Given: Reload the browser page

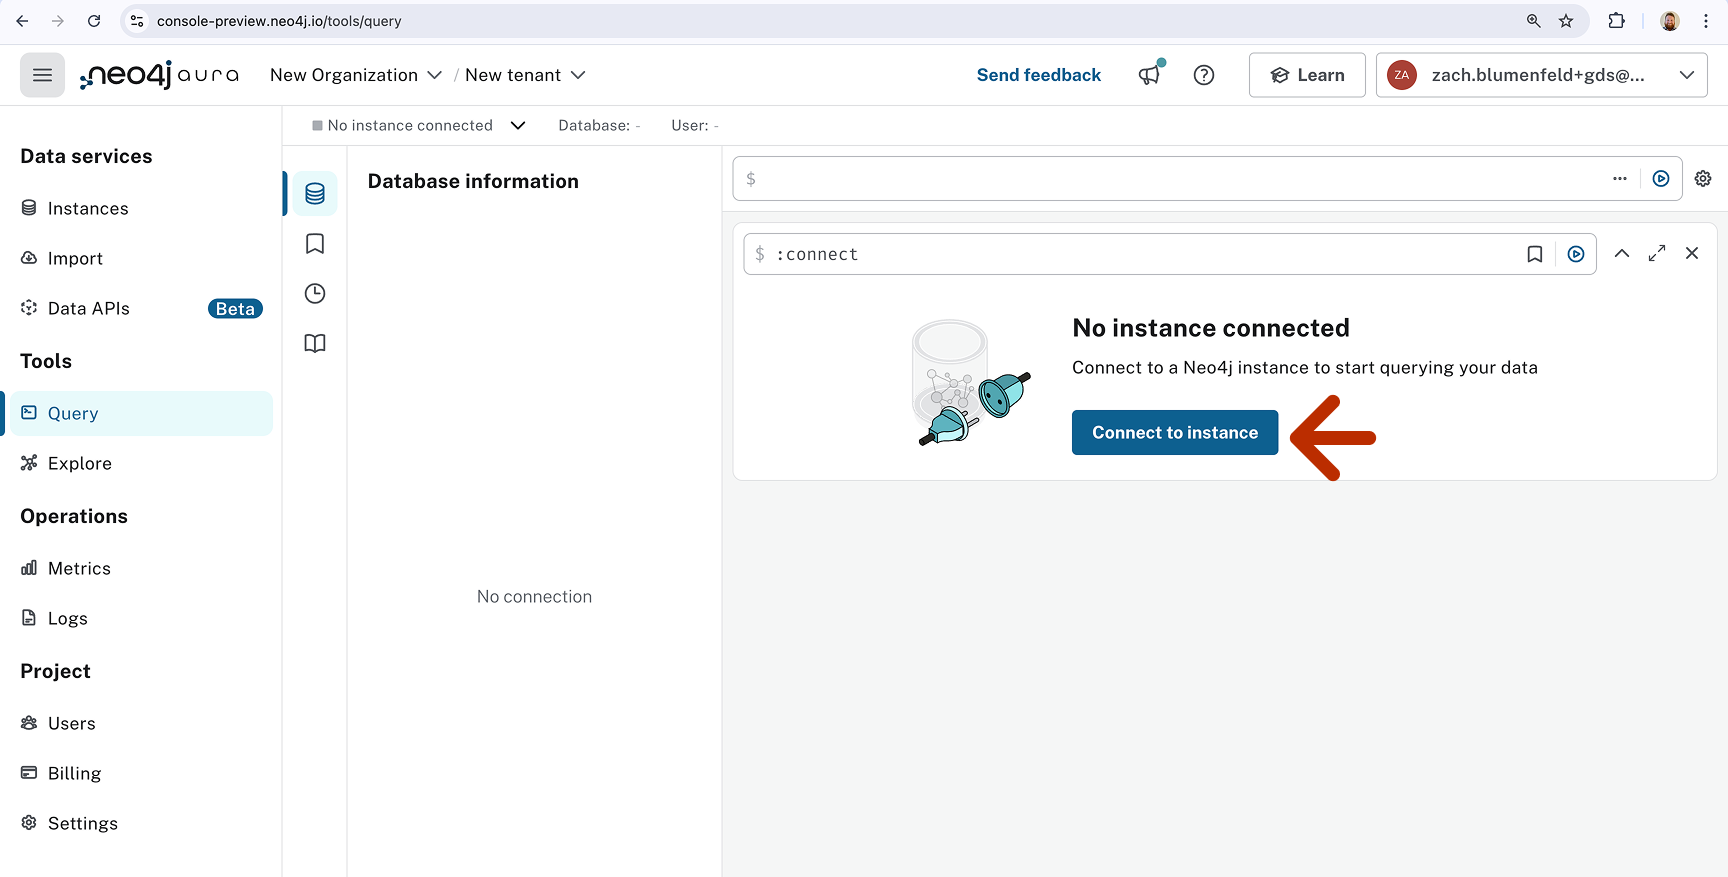Looking at the screenshot, I should pyautogui.click(x=94, y=21).
